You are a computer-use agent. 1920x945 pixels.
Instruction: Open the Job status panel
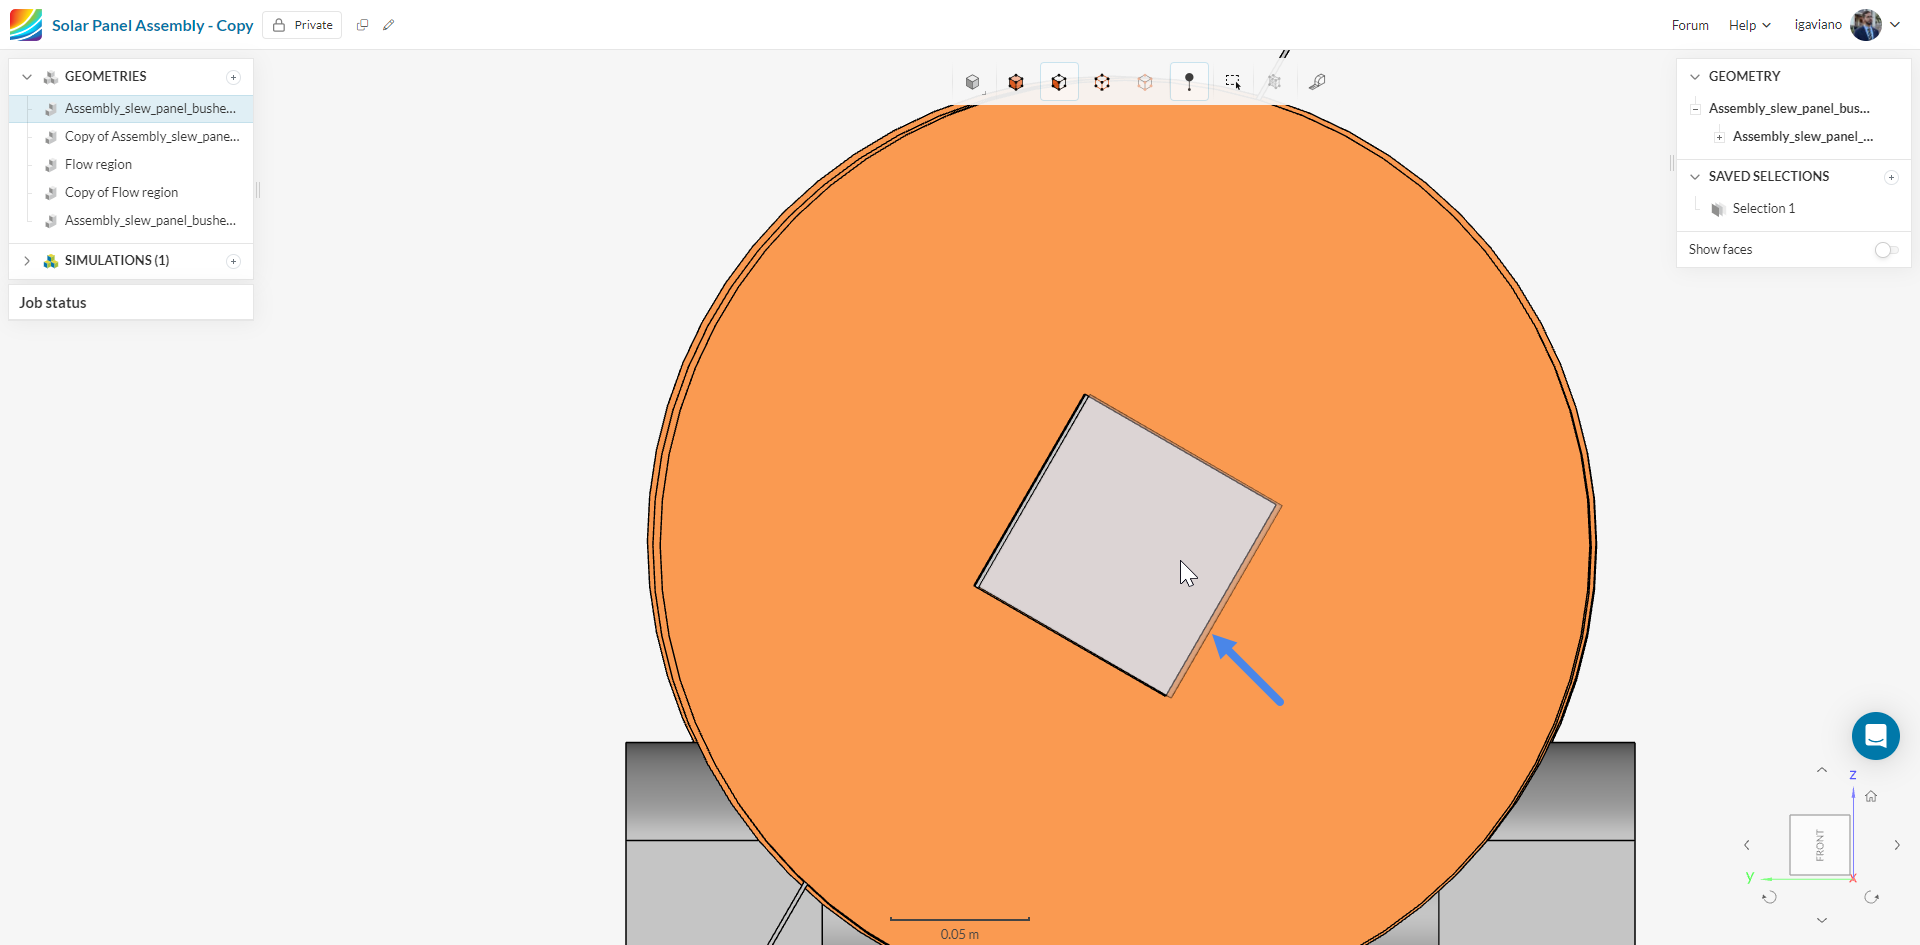click(x=131, y=303)
